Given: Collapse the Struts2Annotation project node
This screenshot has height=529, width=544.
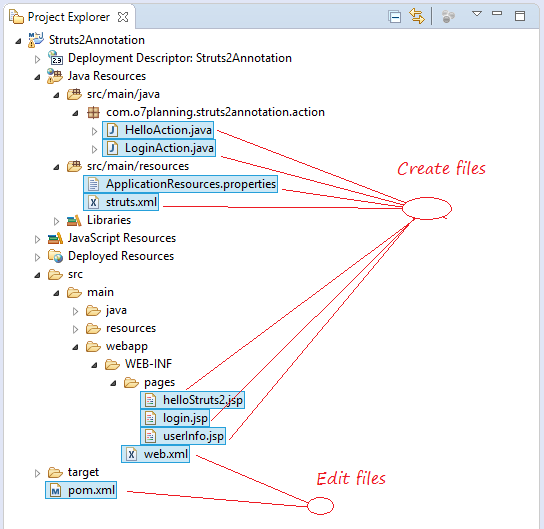Looking at the screenshot, I should point(18,41).
